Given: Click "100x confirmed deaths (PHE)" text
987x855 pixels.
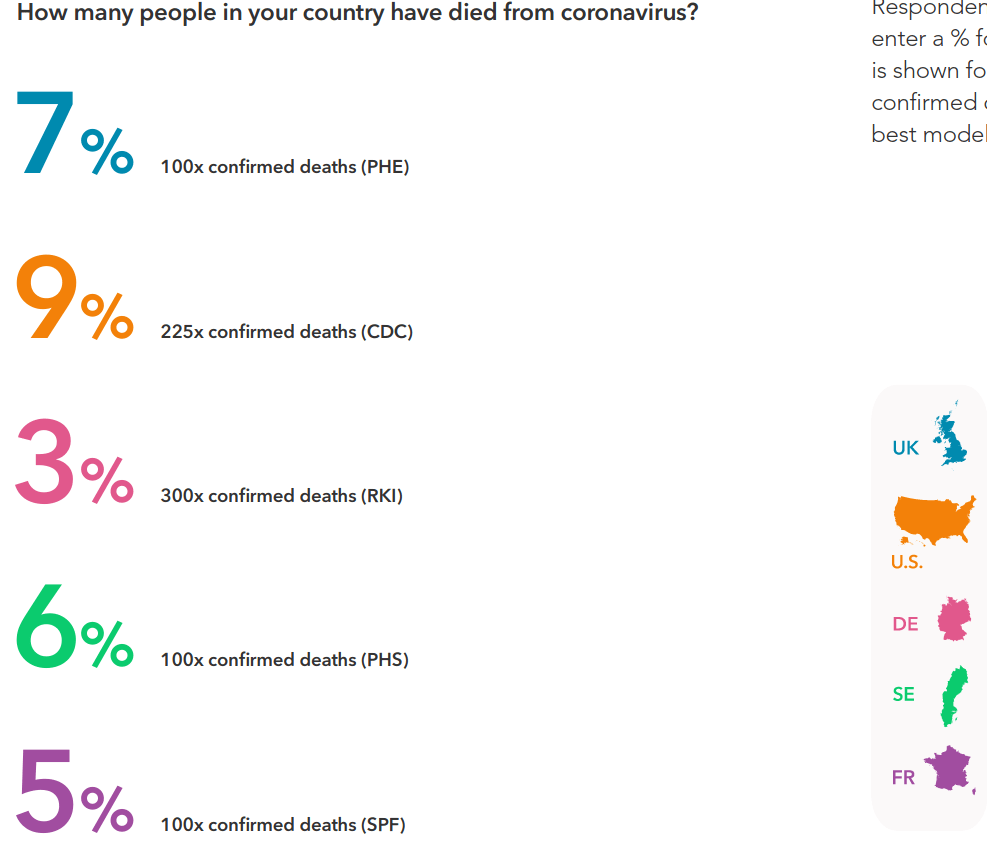Looking at the screenshot, I should (x=285, y=167).
